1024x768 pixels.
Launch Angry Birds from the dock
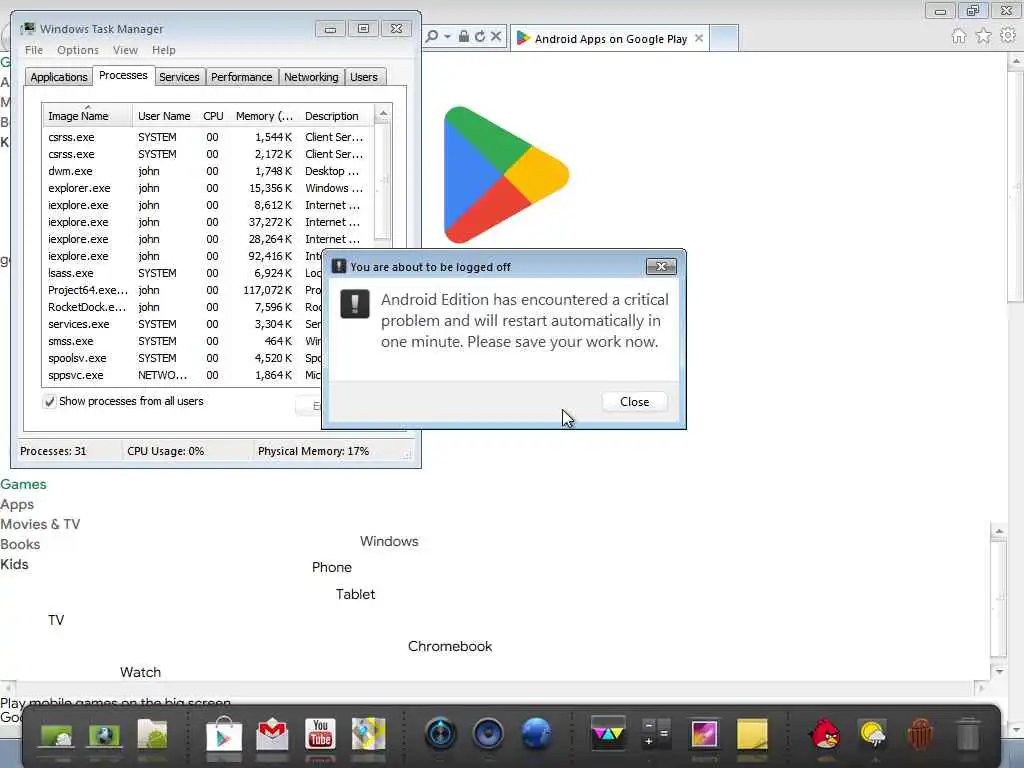[824, 734]
